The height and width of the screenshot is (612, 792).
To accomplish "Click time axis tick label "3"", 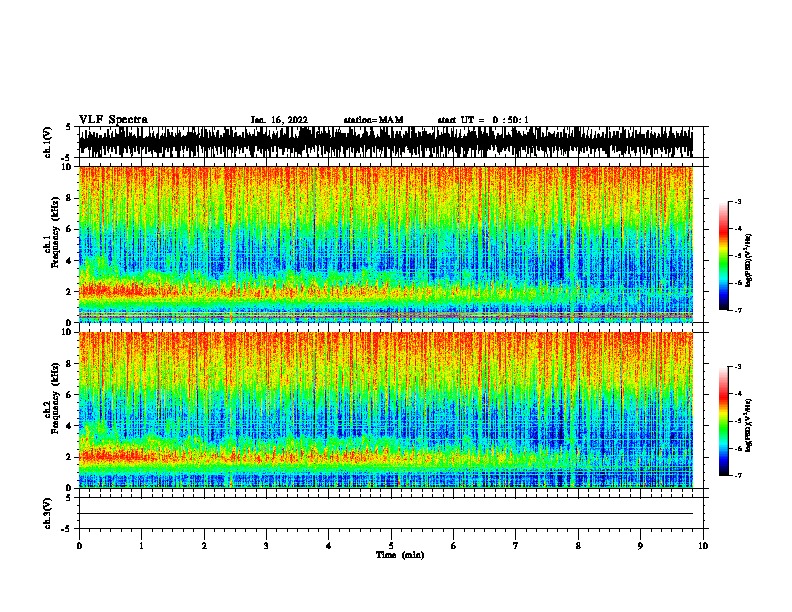I will click(x=266, y=546).
